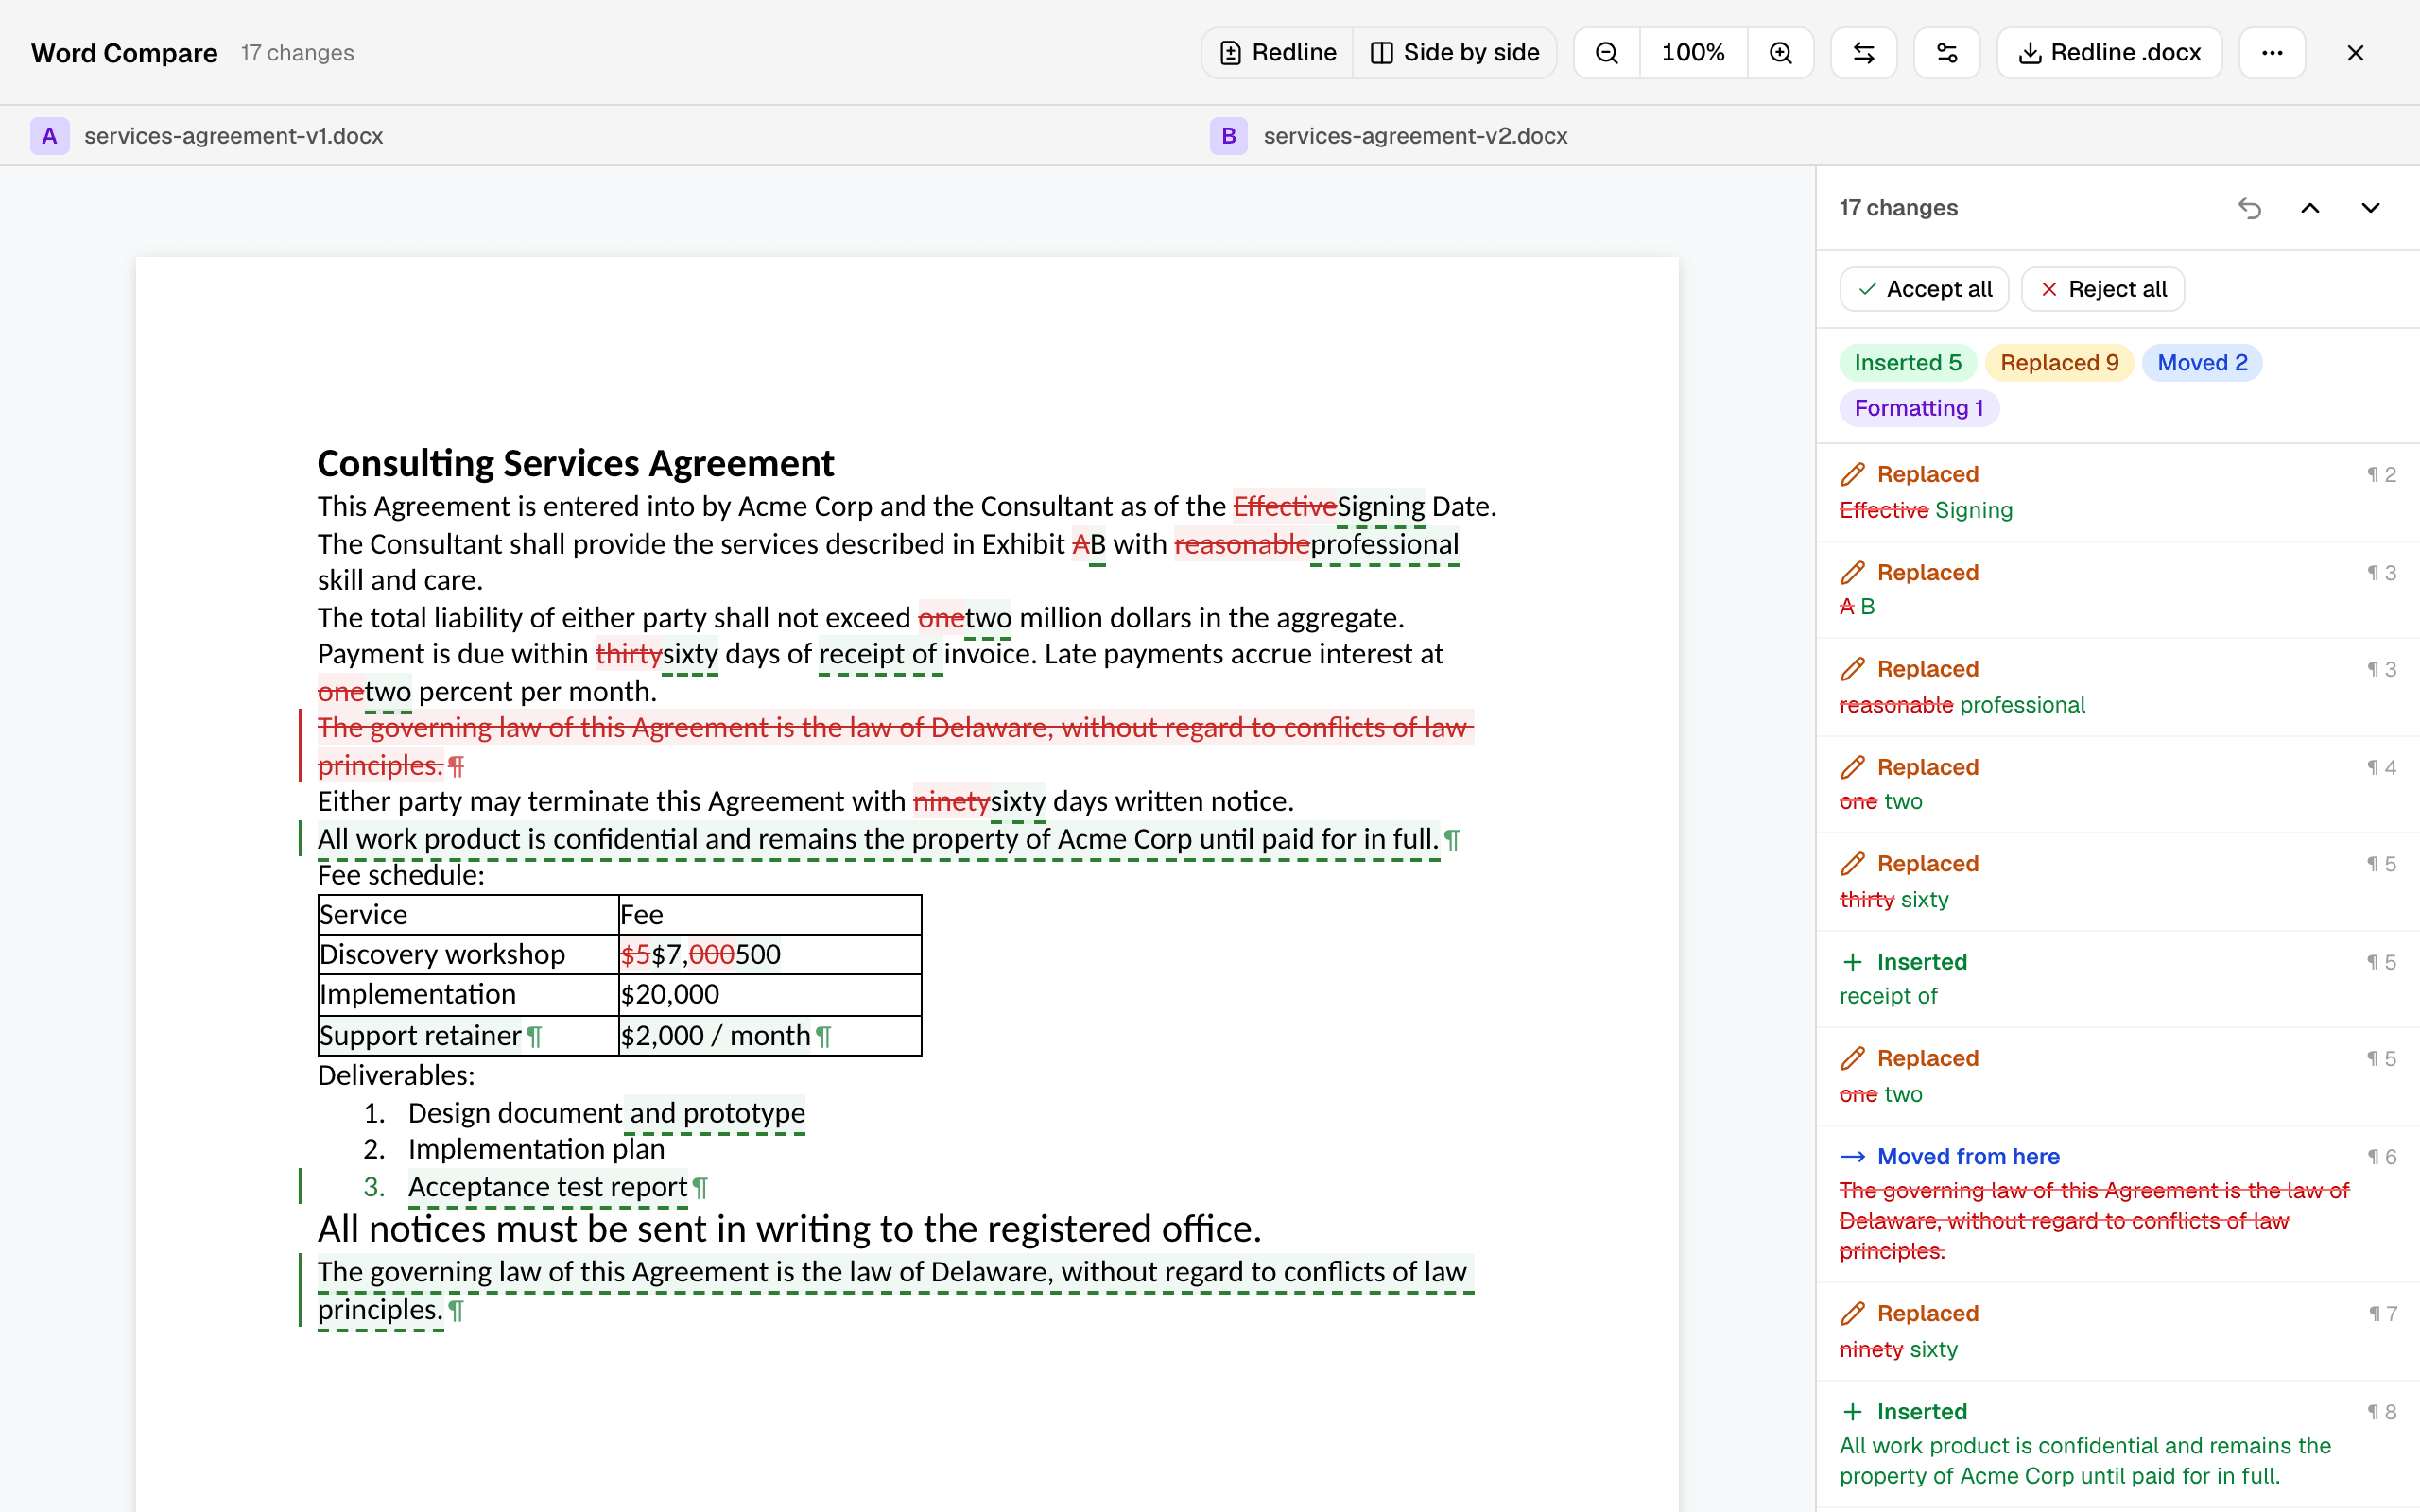Click plus icon of receipt of insertion

coord(1853,962)
